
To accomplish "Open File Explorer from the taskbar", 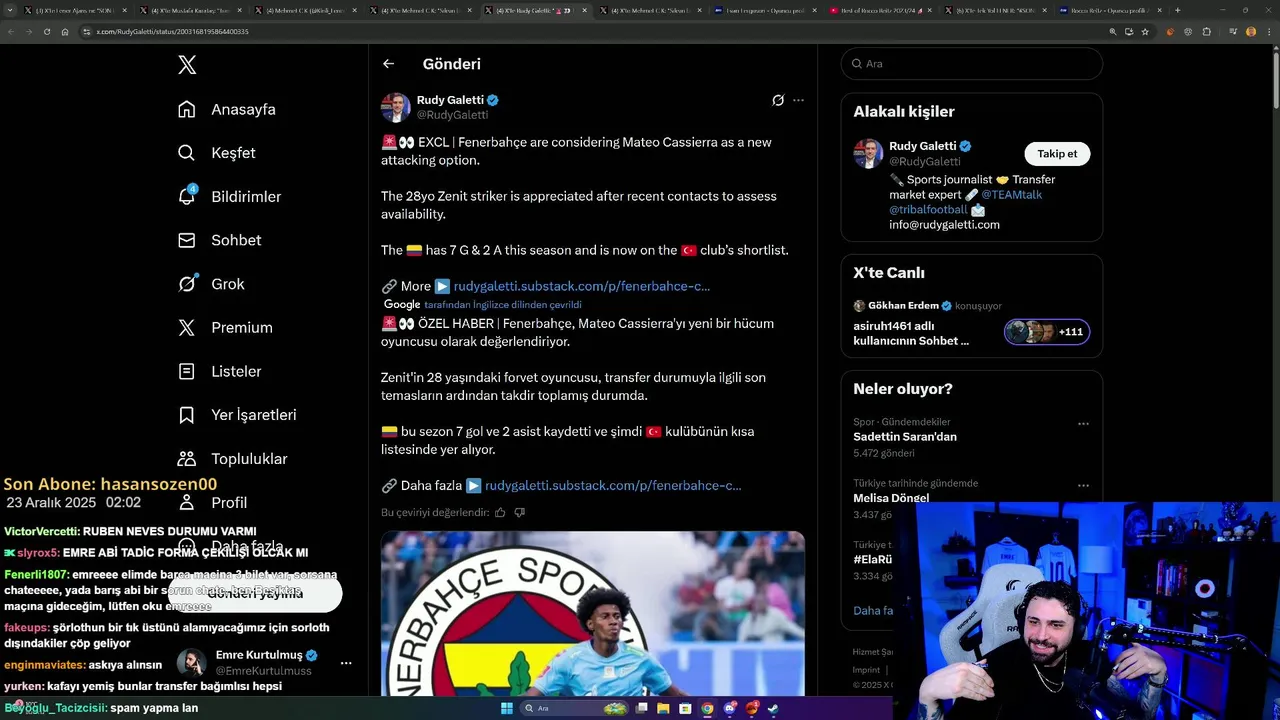I will click(x=663, y=708).
